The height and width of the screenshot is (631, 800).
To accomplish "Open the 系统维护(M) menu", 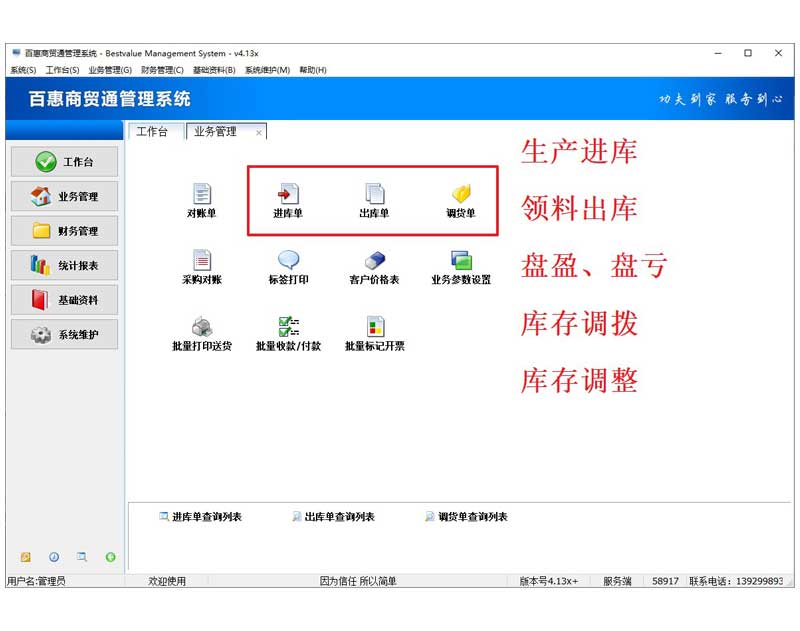I will pos(267,70).
